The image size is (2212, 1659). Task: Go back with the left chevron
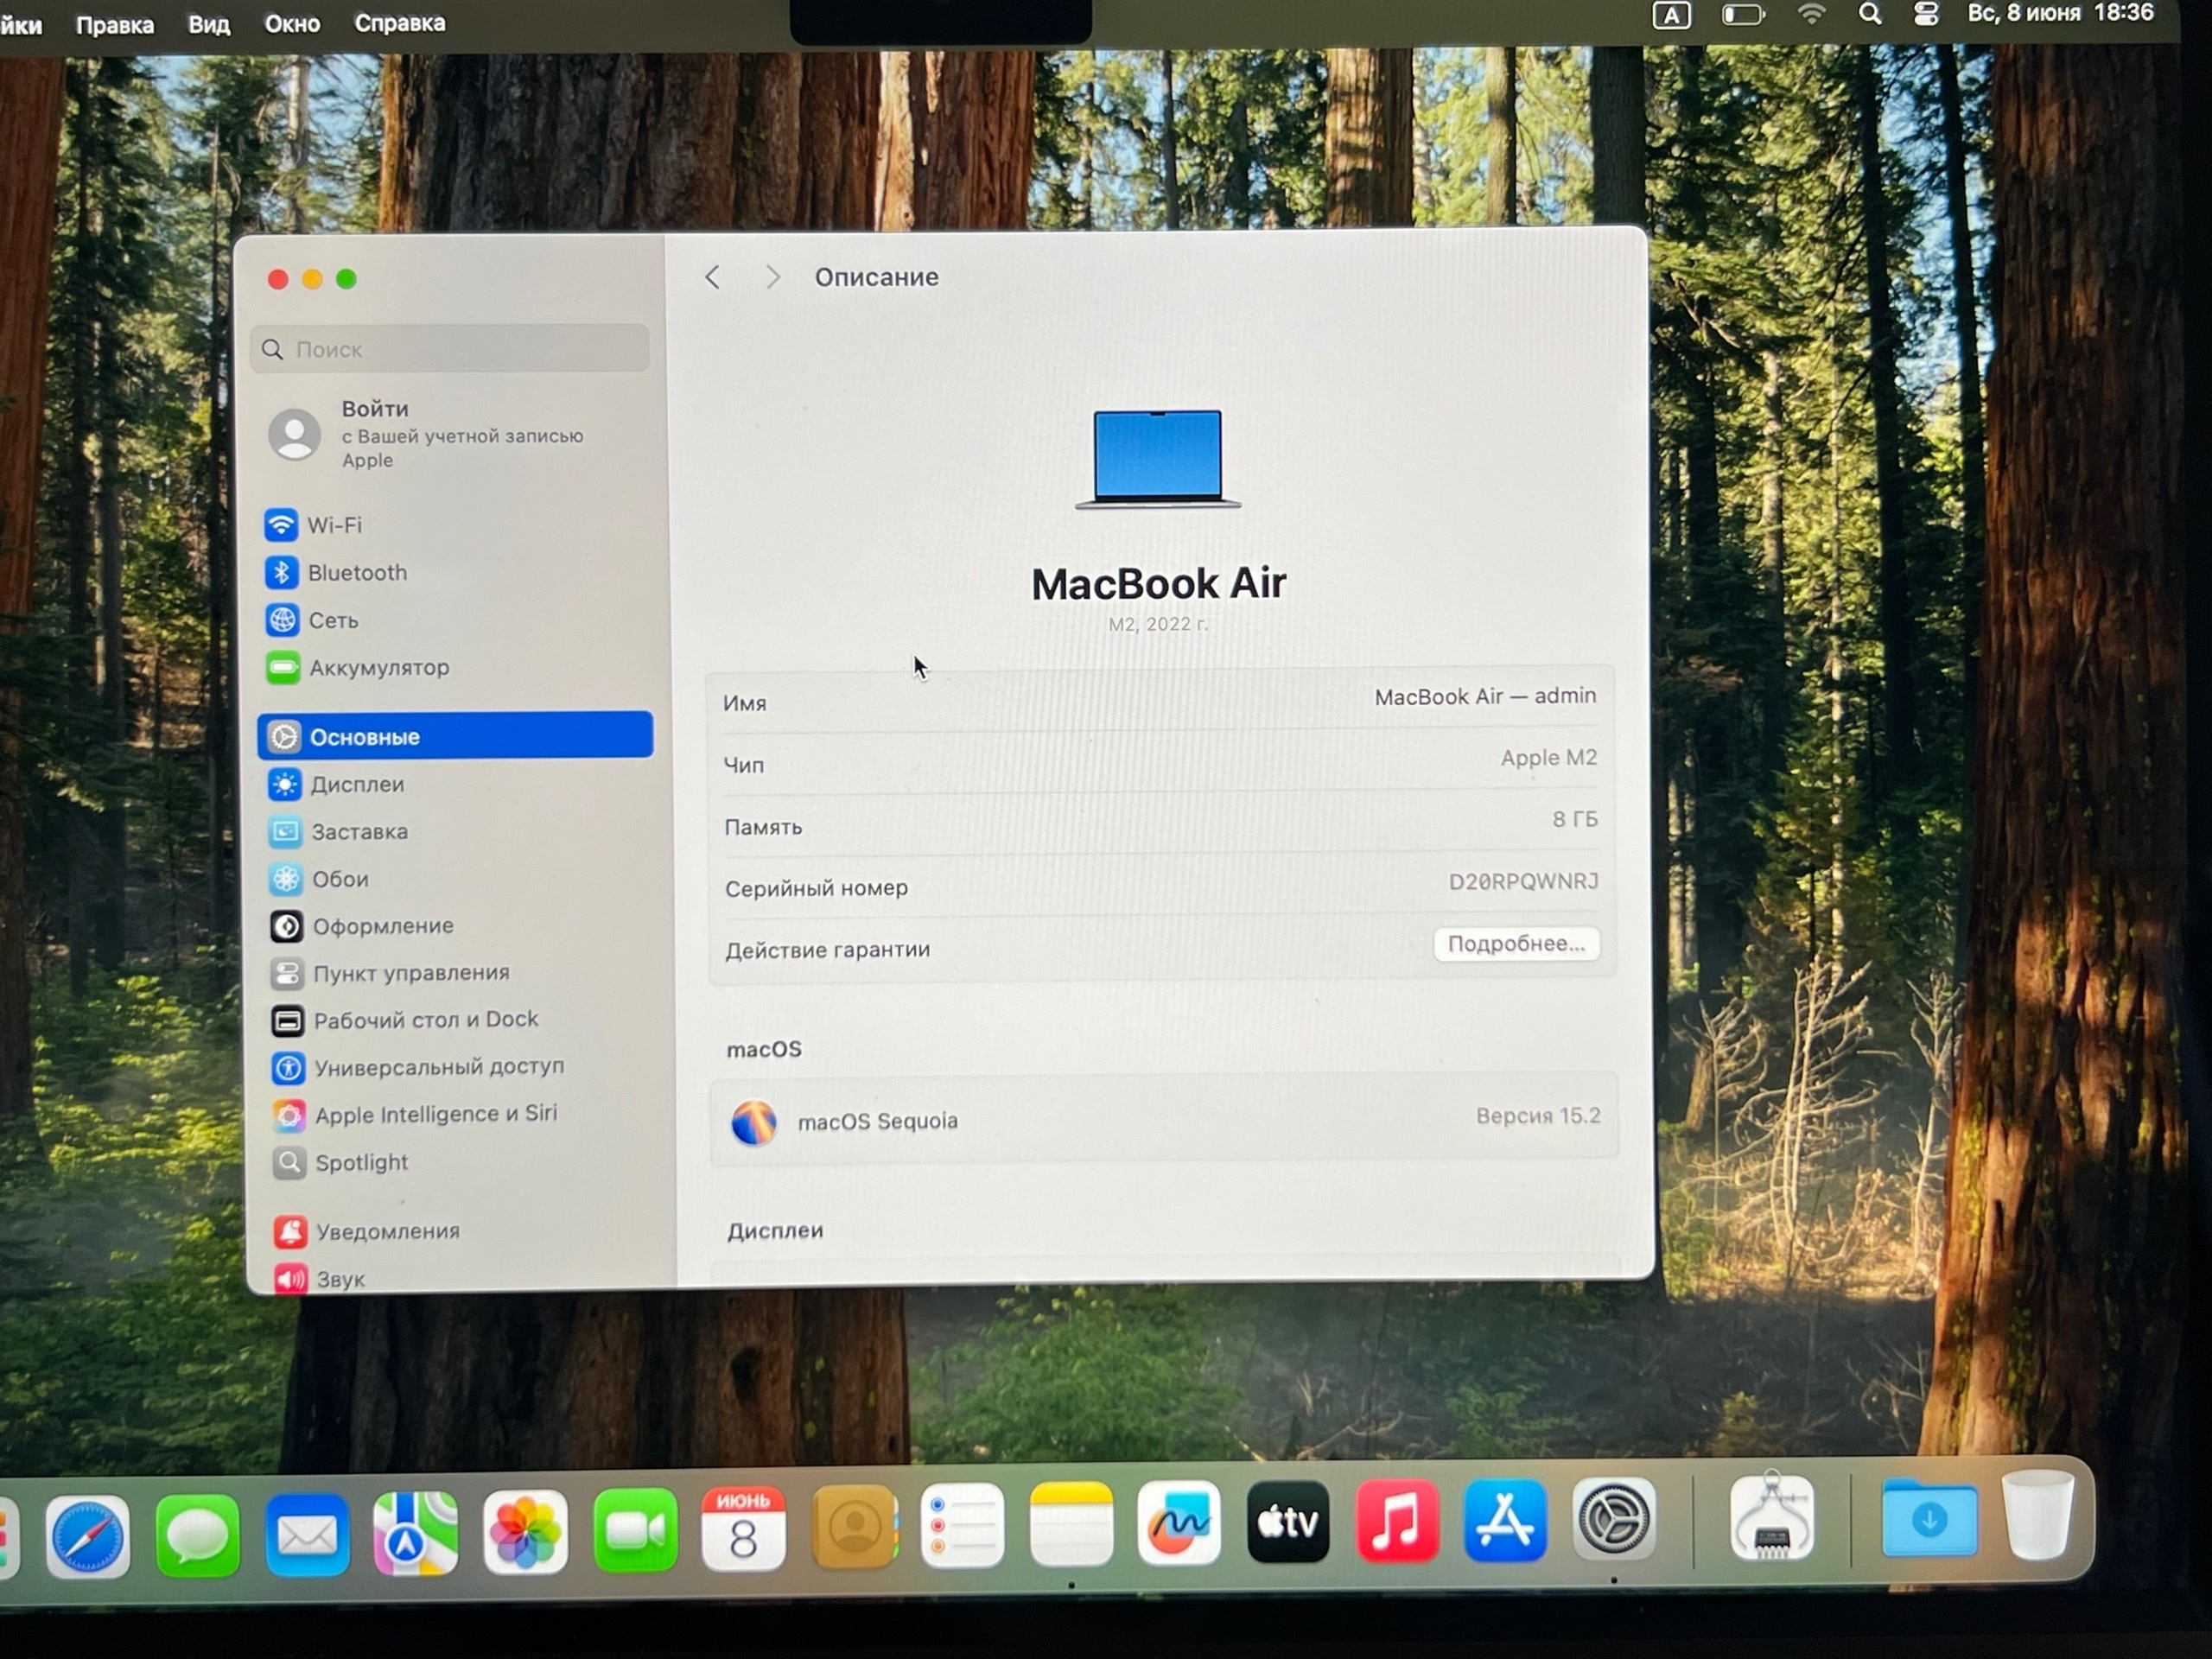(712, 277)
